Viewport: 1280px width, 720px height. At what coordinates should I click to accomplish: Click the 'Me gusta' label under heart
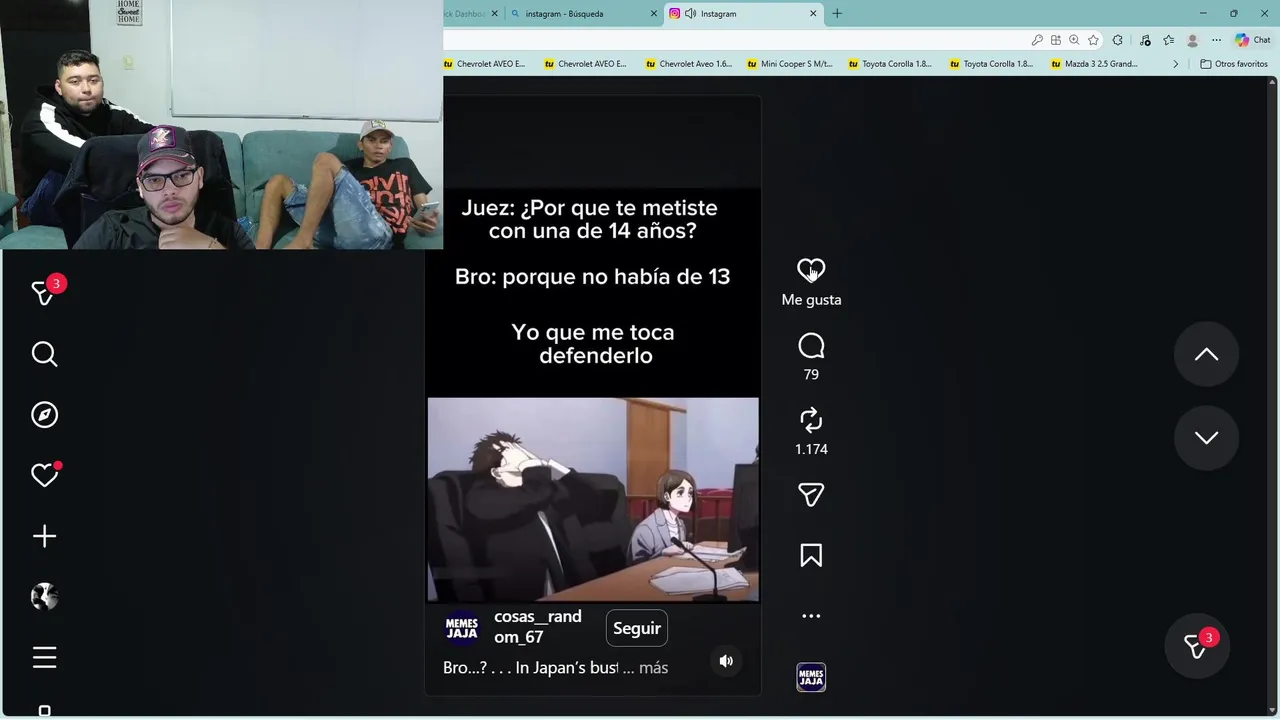point(811,300)
